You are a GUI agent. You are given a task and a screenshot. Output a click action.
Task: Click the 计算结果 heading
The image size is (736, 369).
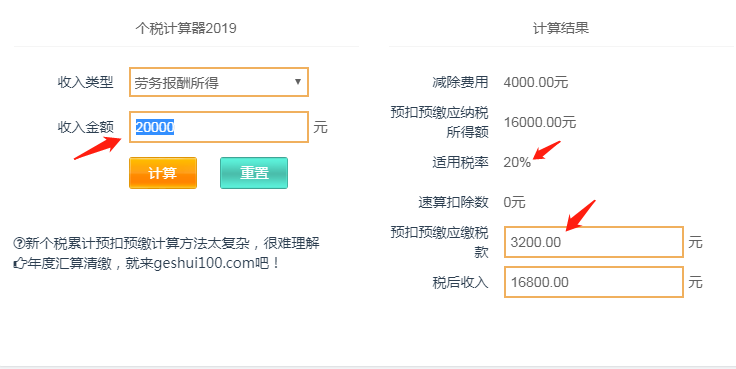pyautogui.click(x=561, y=28)
